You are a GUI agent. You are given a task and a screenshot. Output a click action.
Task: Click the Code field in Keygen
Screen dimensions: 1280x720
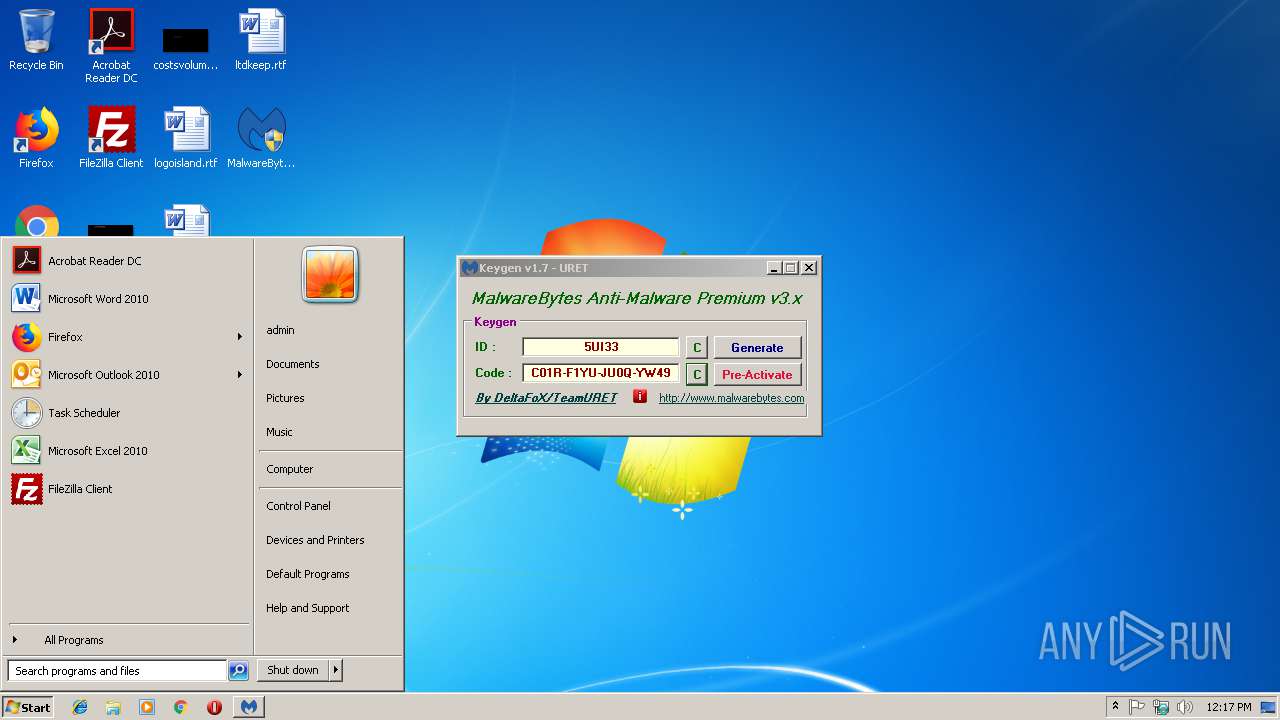[601, 373]
